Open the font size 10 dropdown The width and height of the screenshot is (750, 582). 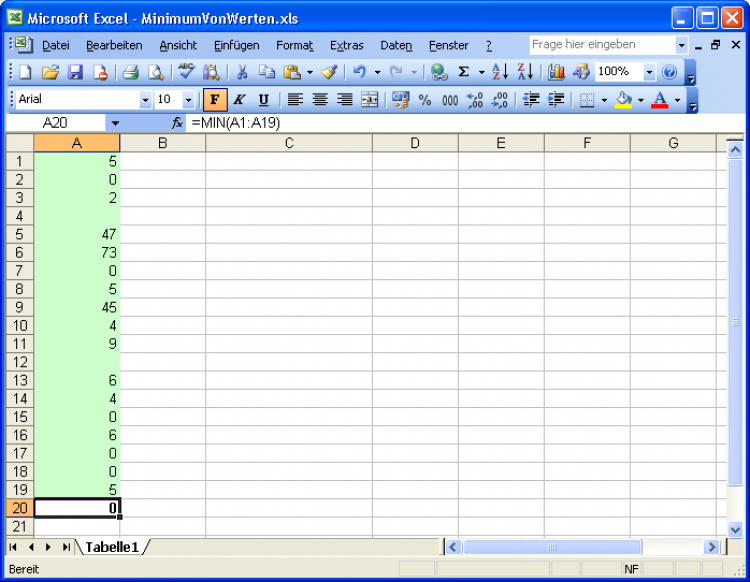click(x=188, y=100)
